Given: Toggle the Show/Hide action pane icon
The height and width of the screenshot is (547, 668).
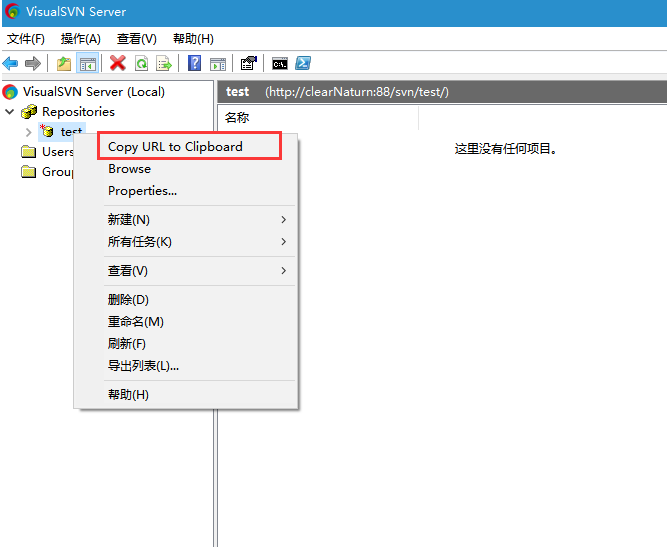Looking at the screenshot, I should (x=218, y=64).
